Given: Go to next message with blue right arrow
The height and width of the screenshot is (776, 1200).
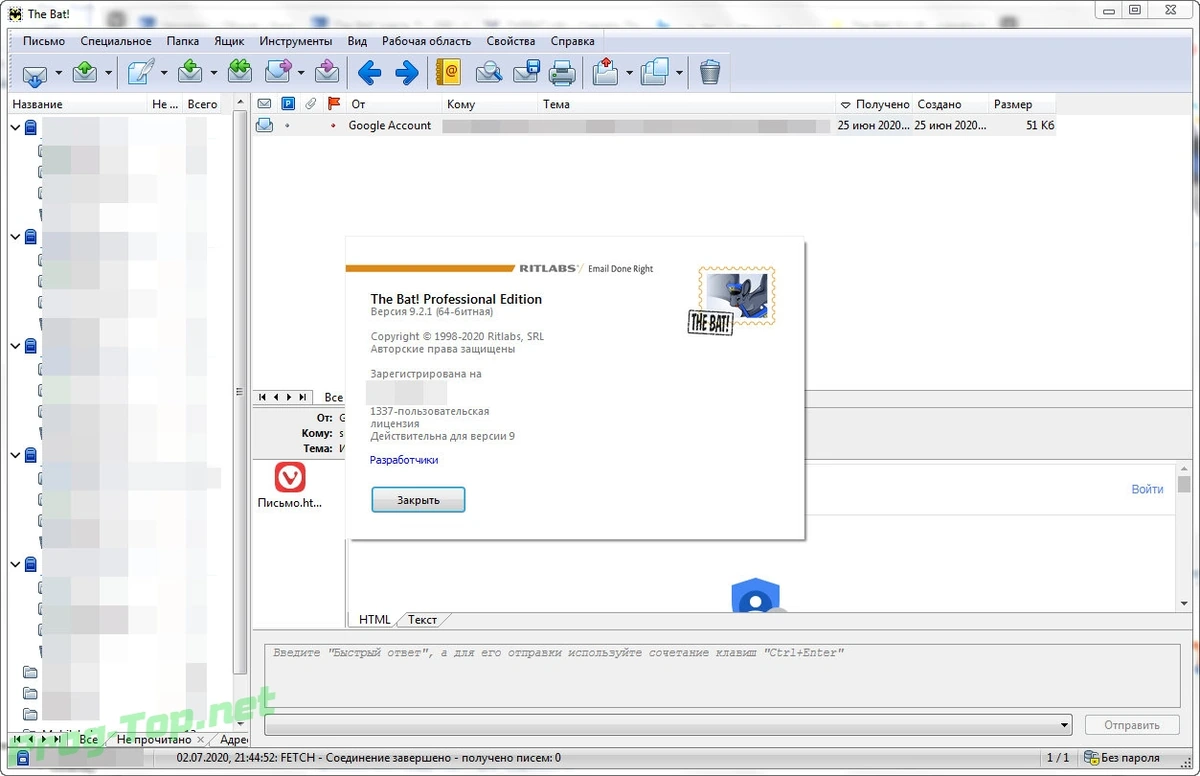Looking at the screenshot, I should (407, 73).
